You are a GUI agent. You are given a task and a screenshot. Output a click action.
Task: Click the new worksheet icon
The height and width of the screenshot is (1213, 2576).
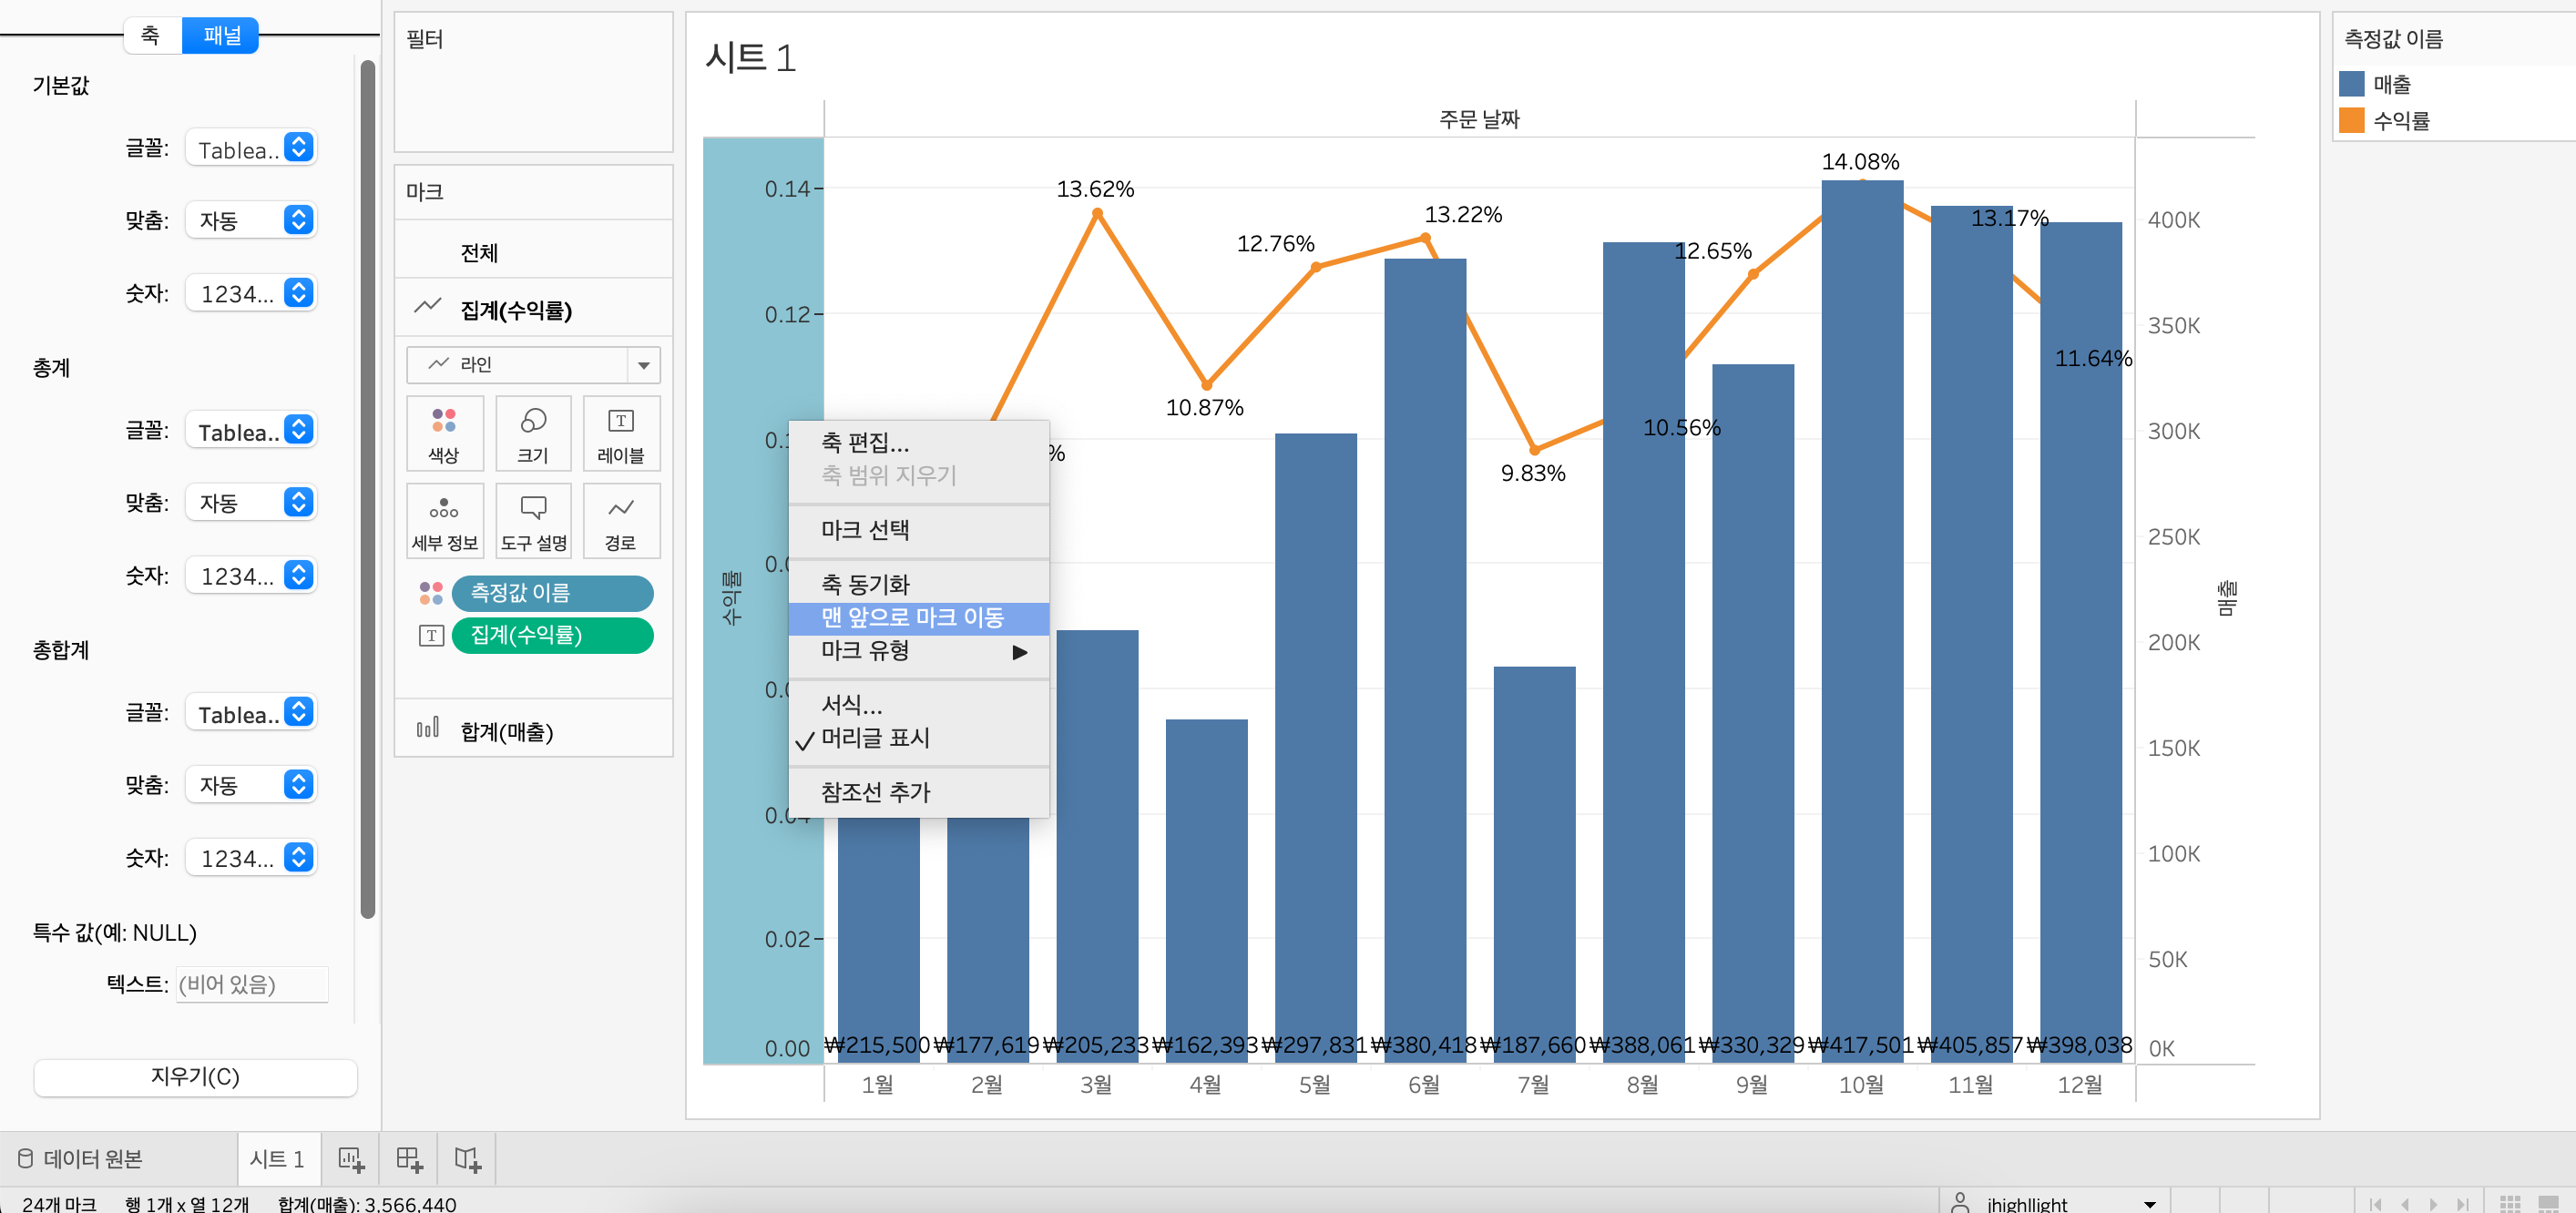[x=351, y=1159]
